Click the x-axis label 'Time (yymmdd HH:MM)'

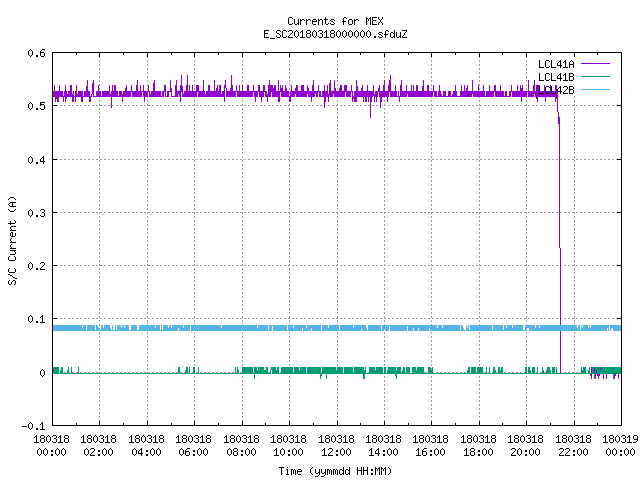tap(335, 471)
